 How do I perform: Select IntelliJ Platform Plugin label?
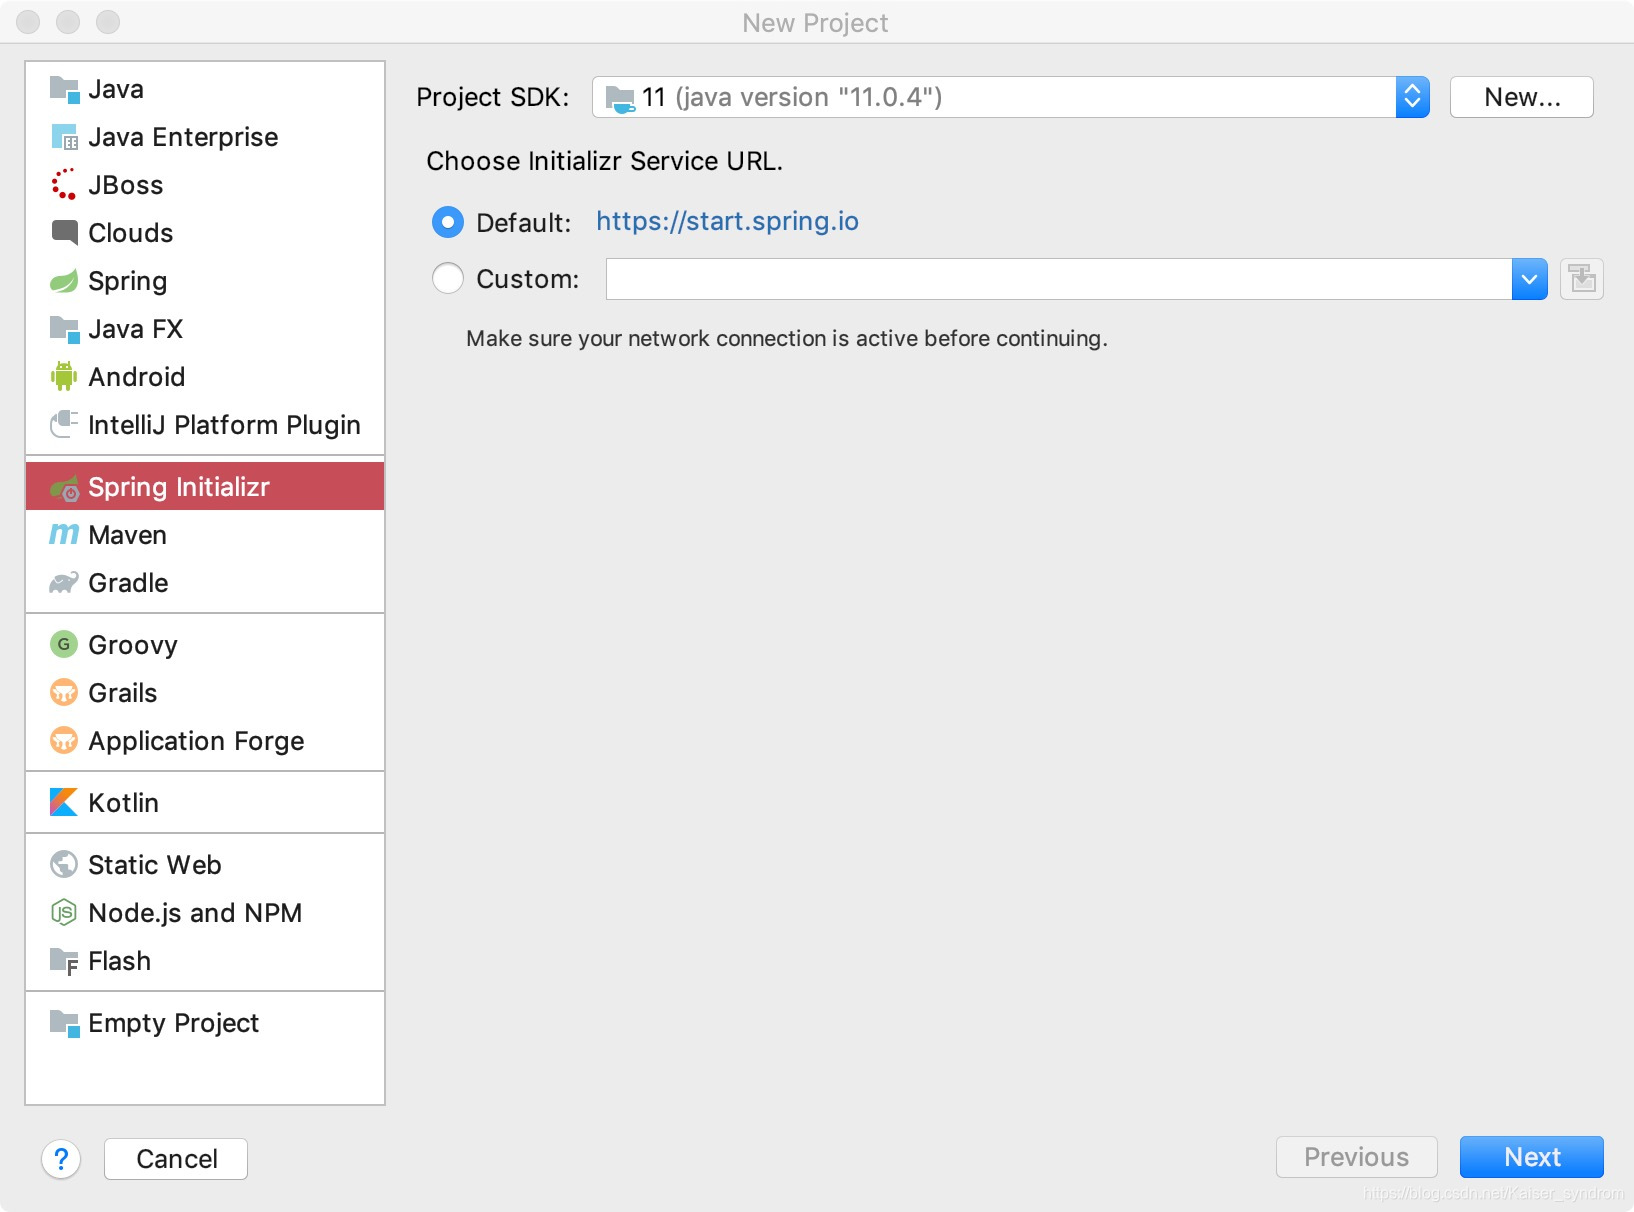pyautogui.click(x=224, y=425)
